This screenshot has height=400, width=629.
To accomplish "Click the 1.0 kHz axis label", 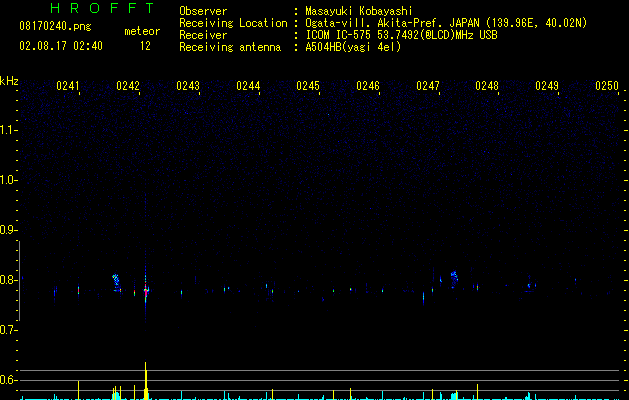I will (x=8, y=180).
